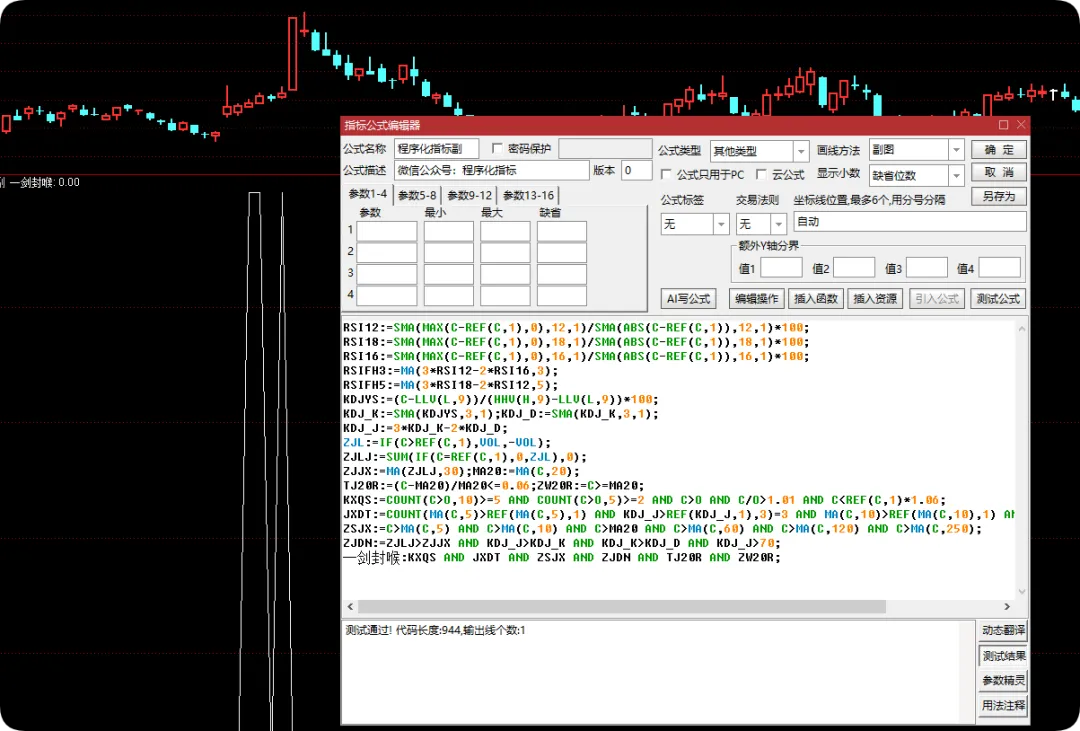The width and height of the screenshot is (1080, 731).
Task: Tick the 公式只用于PC checkbox
Action: click(x=665, y=174)
